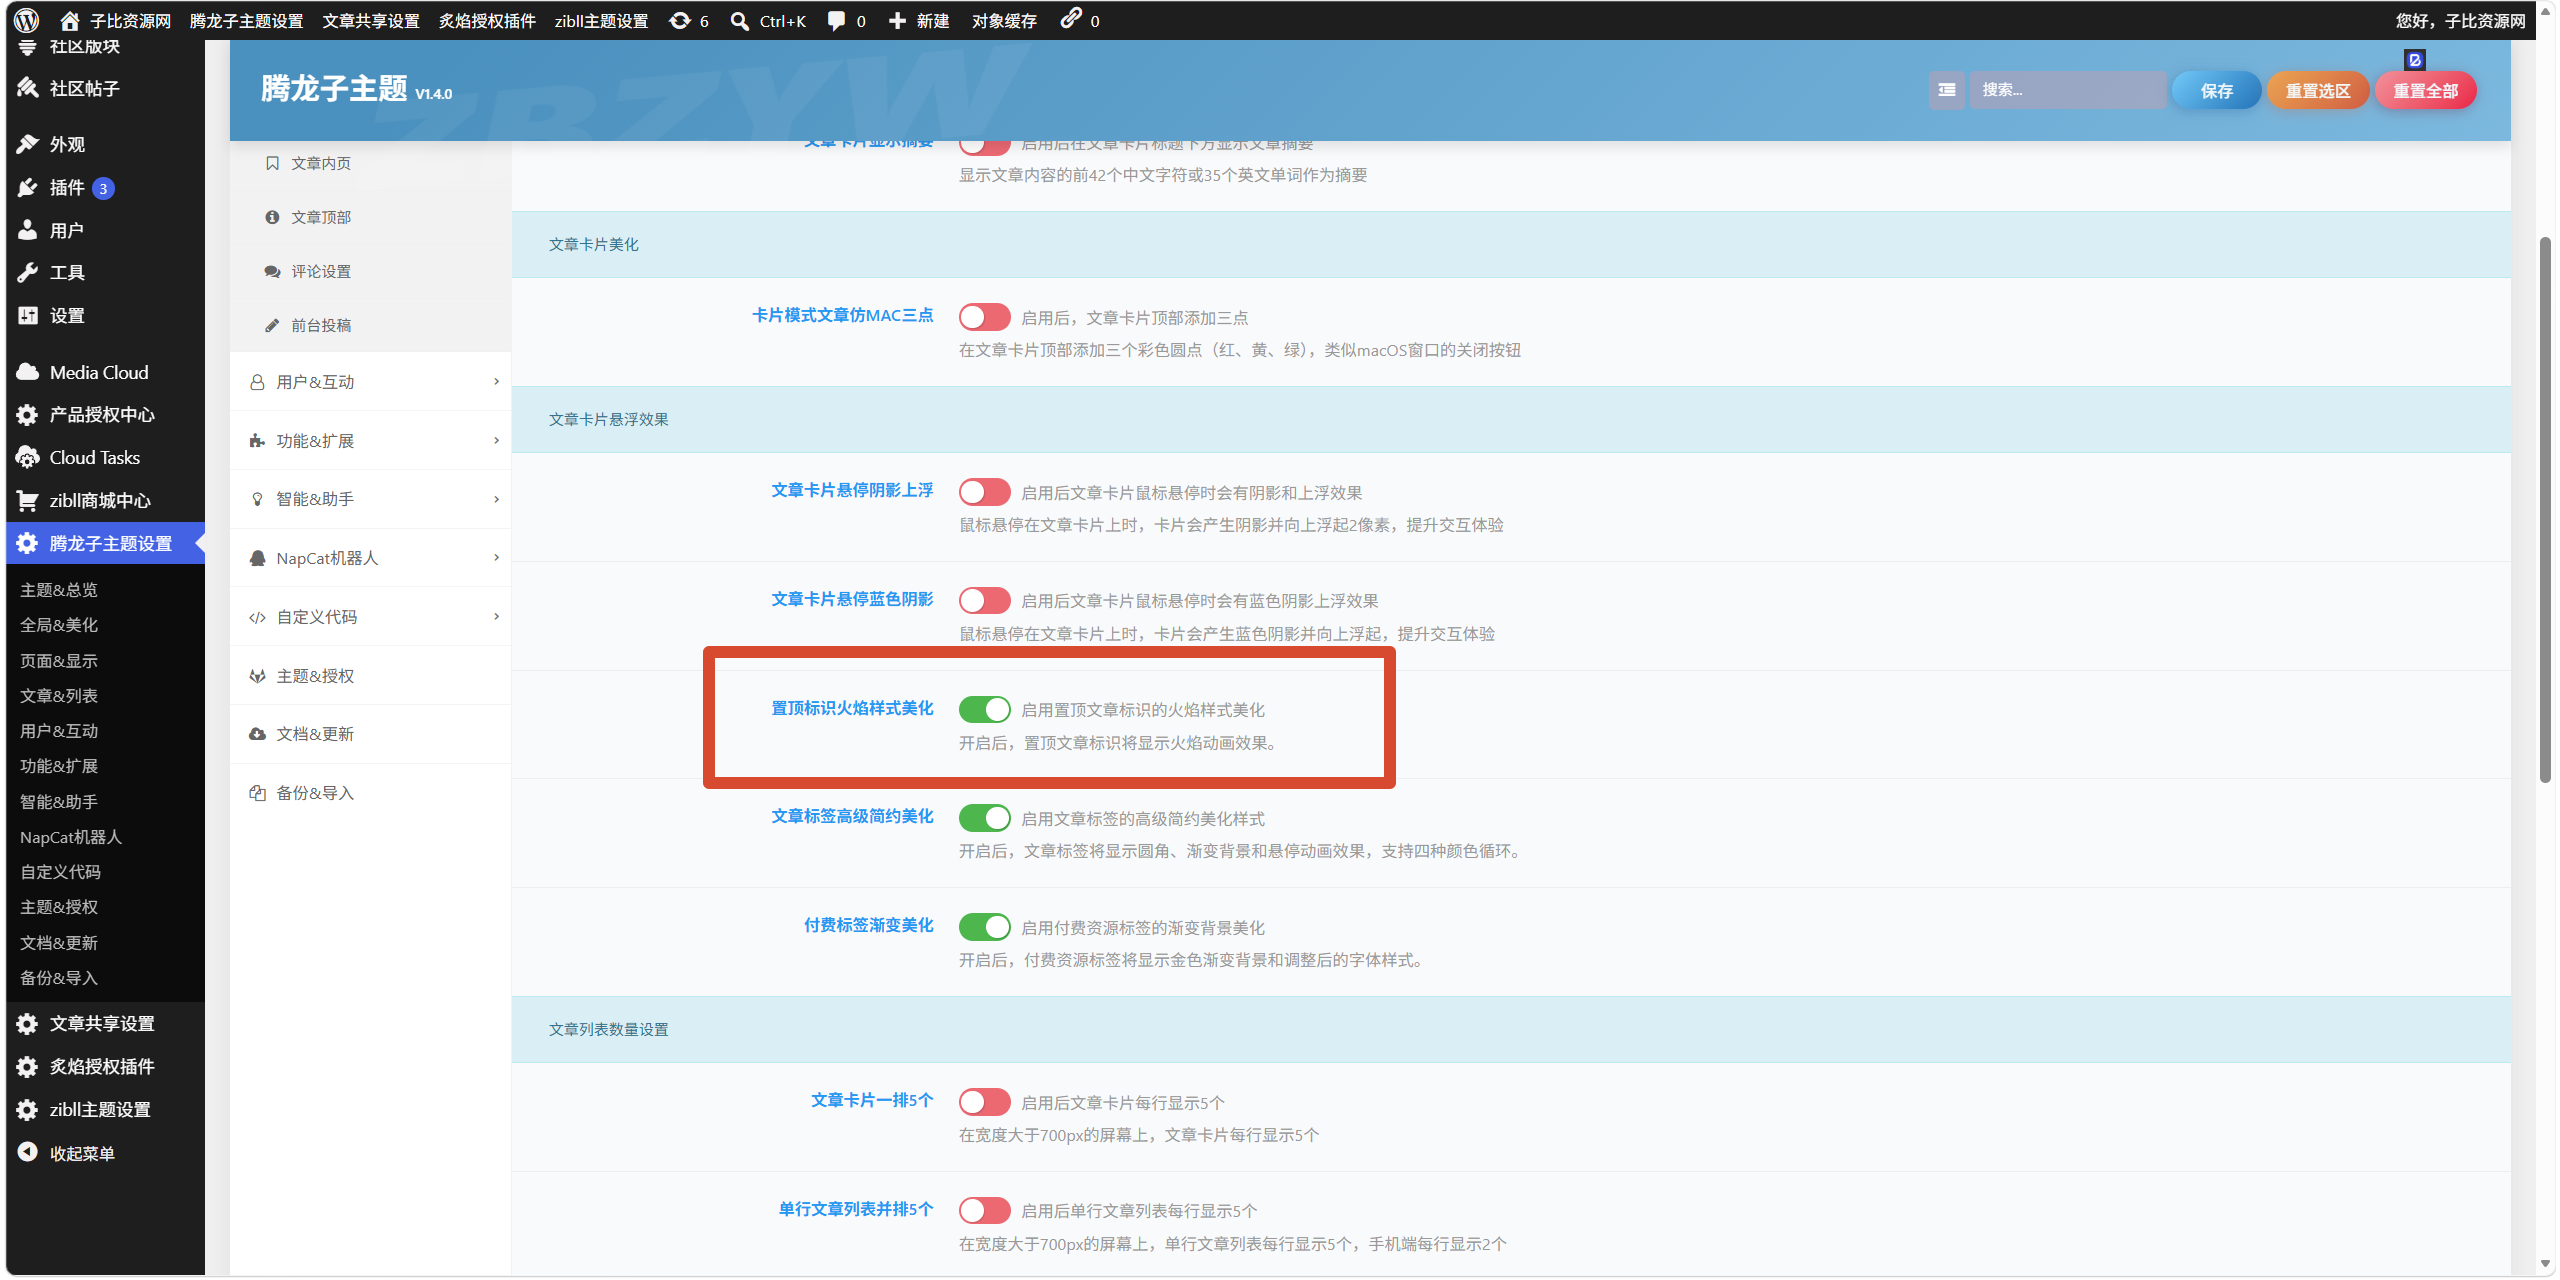
Task: Turn off the 付费标签渐变美化 switch
Action: pos(984,927)
